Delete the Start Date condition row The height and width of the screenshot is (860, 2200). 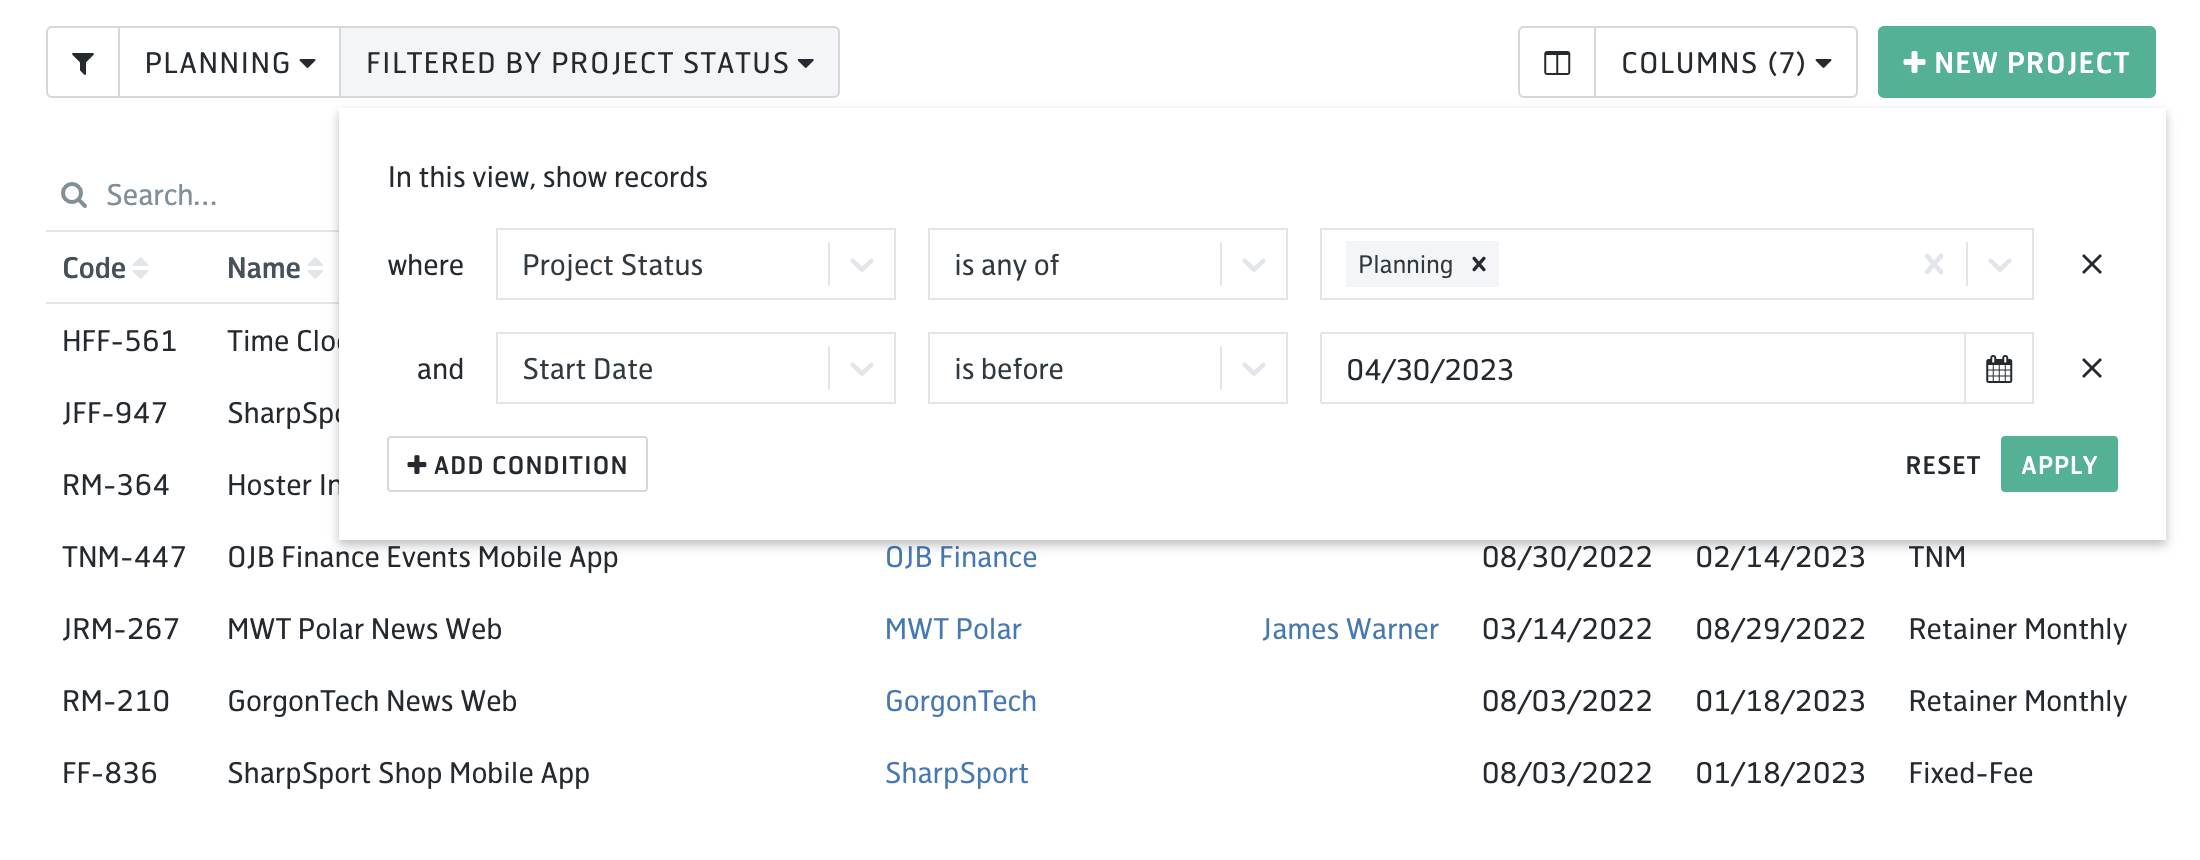2091,368
